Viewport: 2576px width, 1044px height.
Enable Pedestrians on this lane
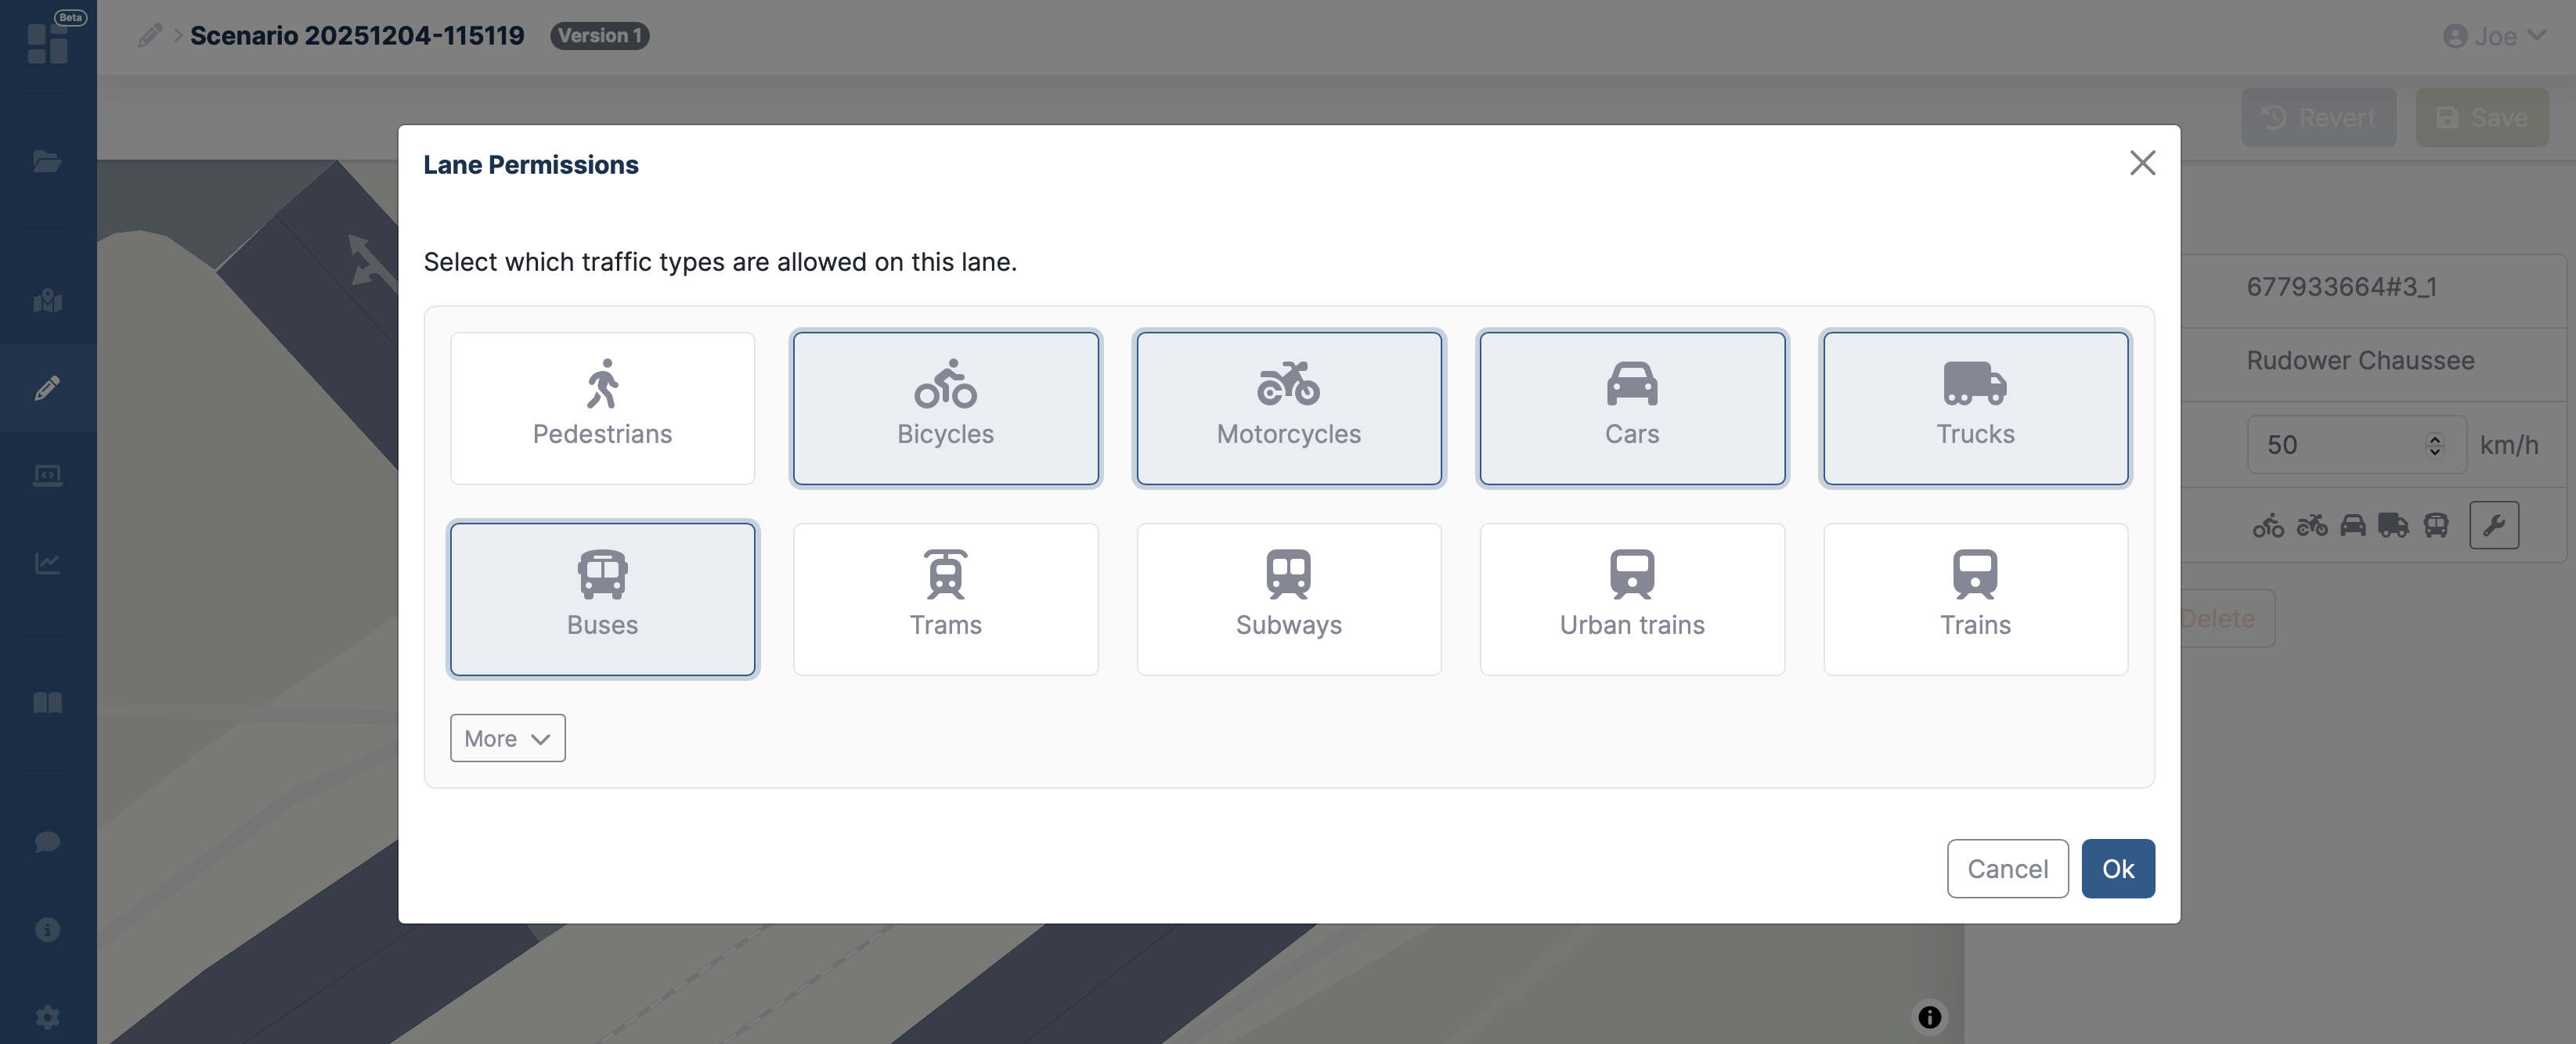[x=602, y=408]
